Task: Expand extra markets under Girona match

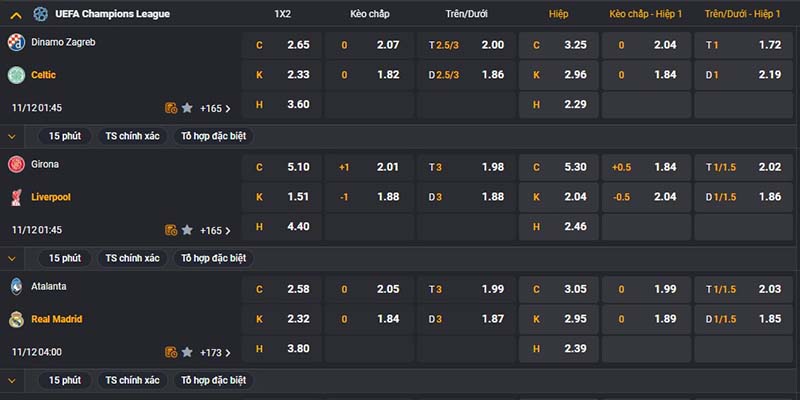Action: point(12,259)
